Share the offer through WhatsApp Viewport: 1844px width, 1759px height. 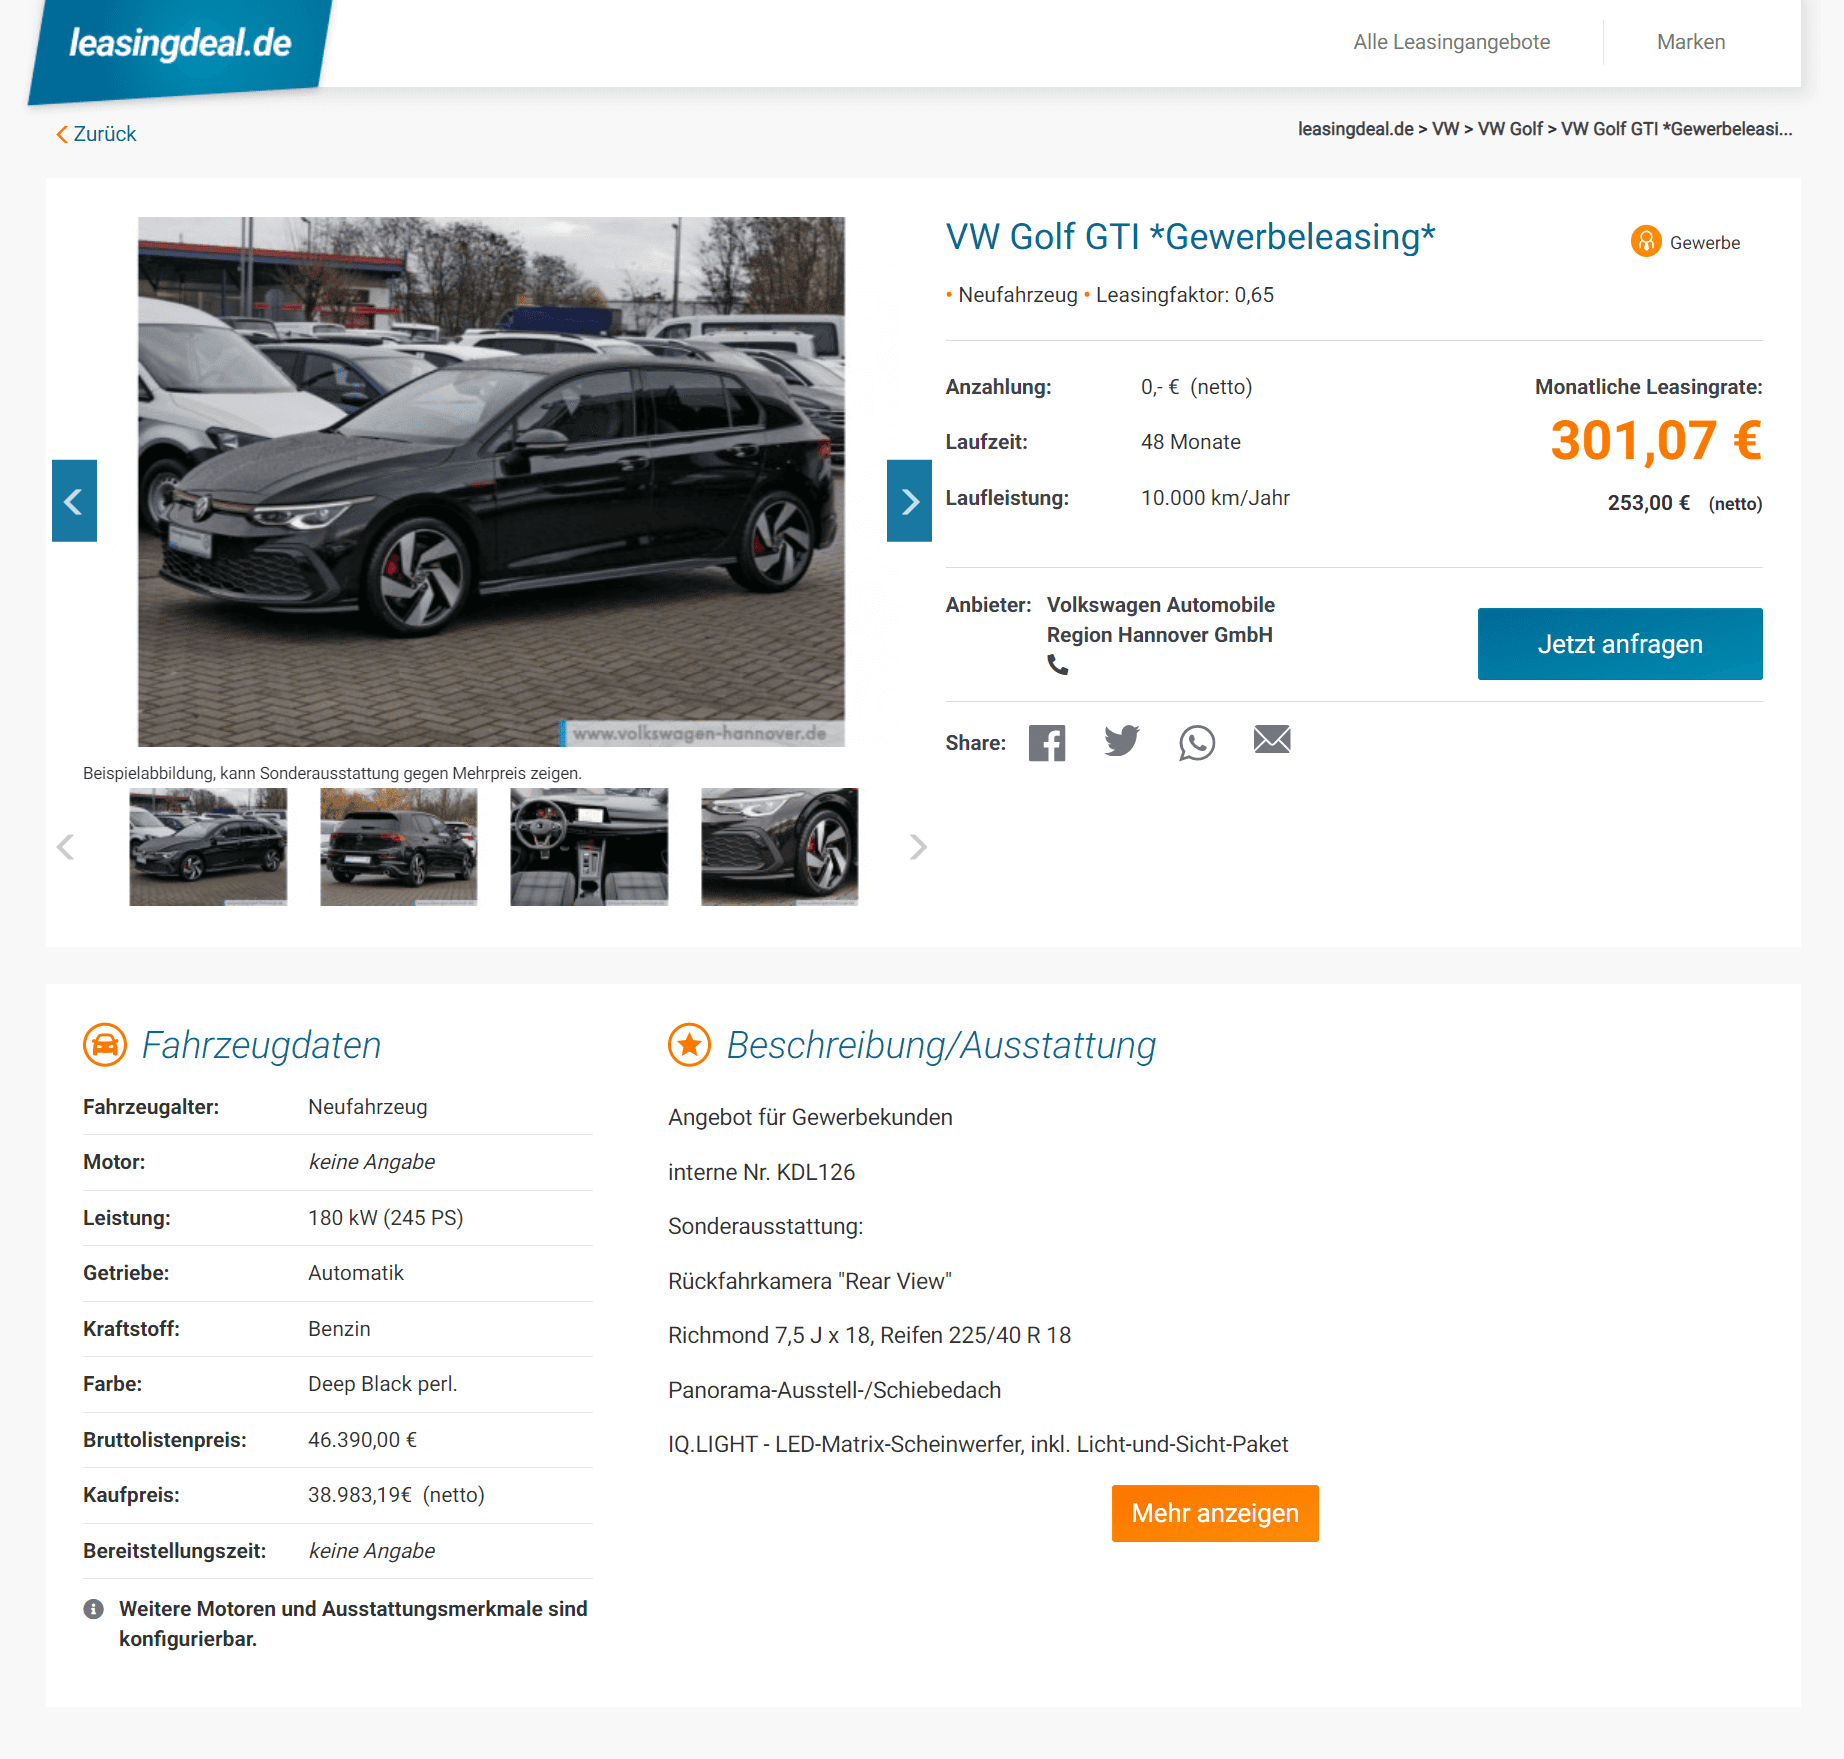coord(1197,742)
